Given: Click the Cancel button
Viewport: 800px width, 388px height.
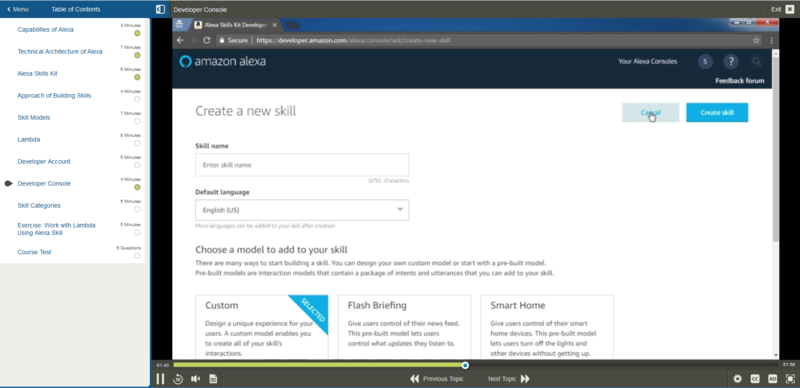Looking at the screenshot, I should tap(651, 112).
